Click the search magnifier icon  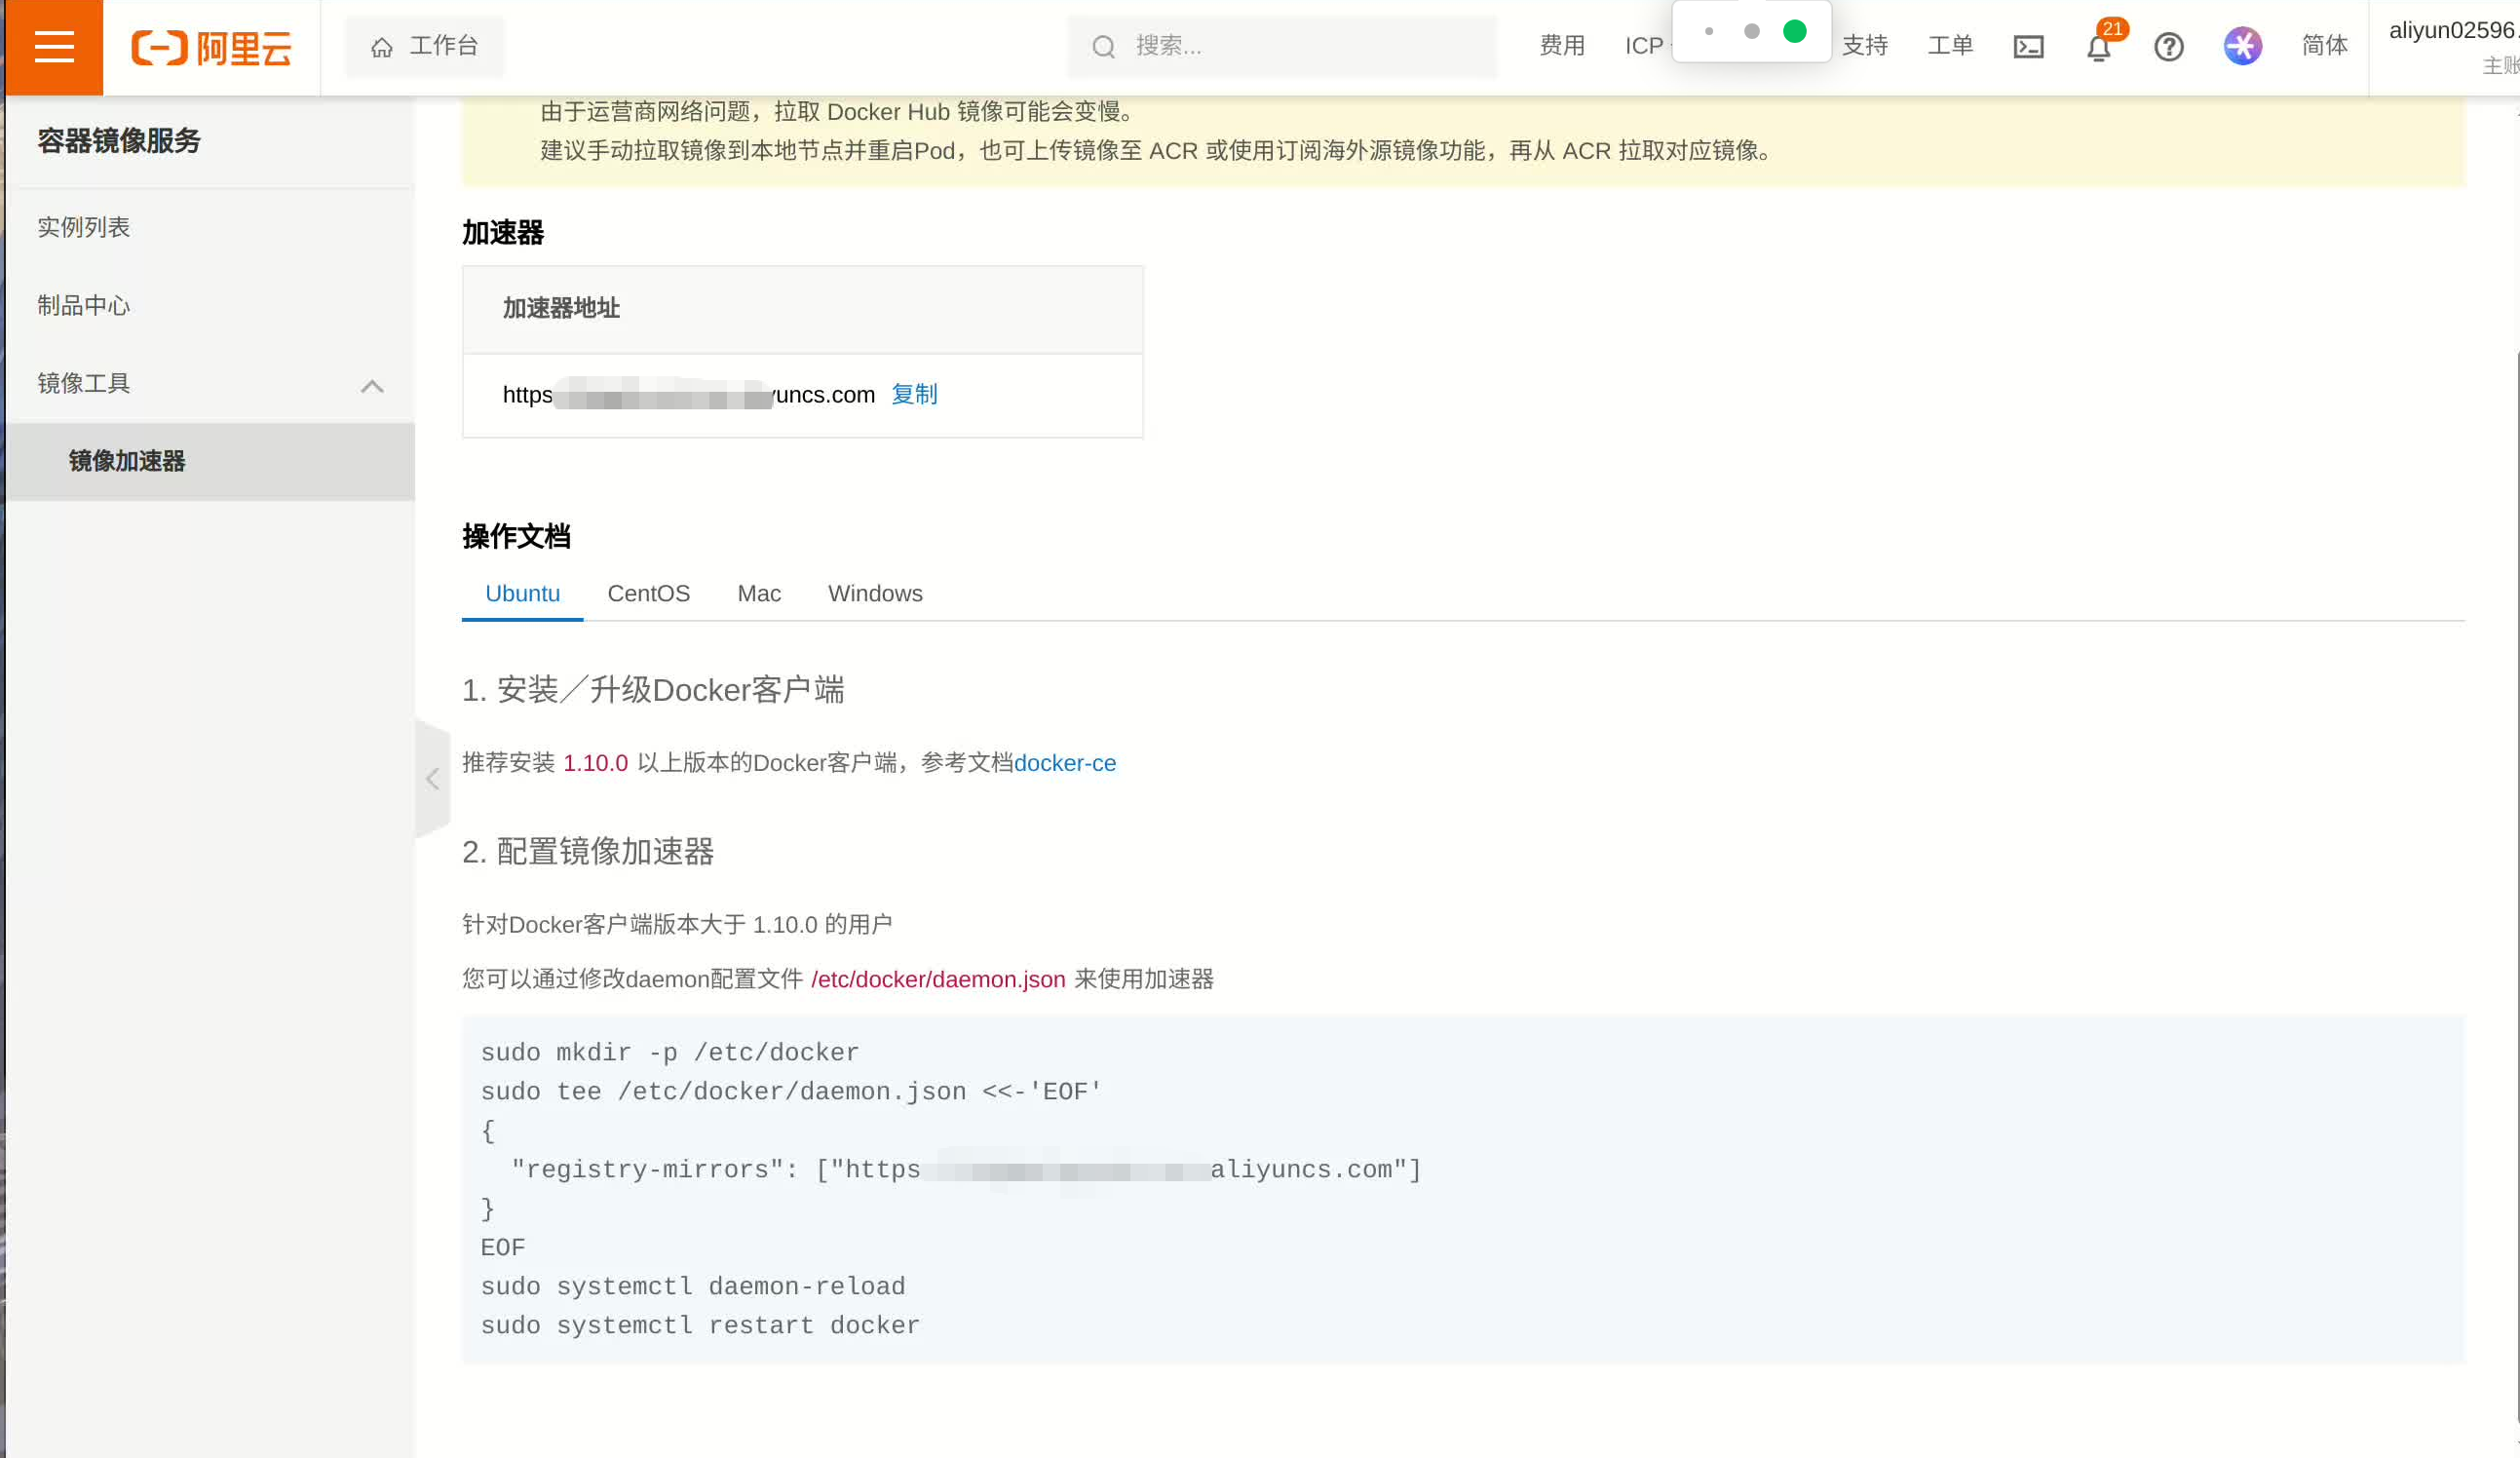pyautogui.click(x=1103, y=47)
